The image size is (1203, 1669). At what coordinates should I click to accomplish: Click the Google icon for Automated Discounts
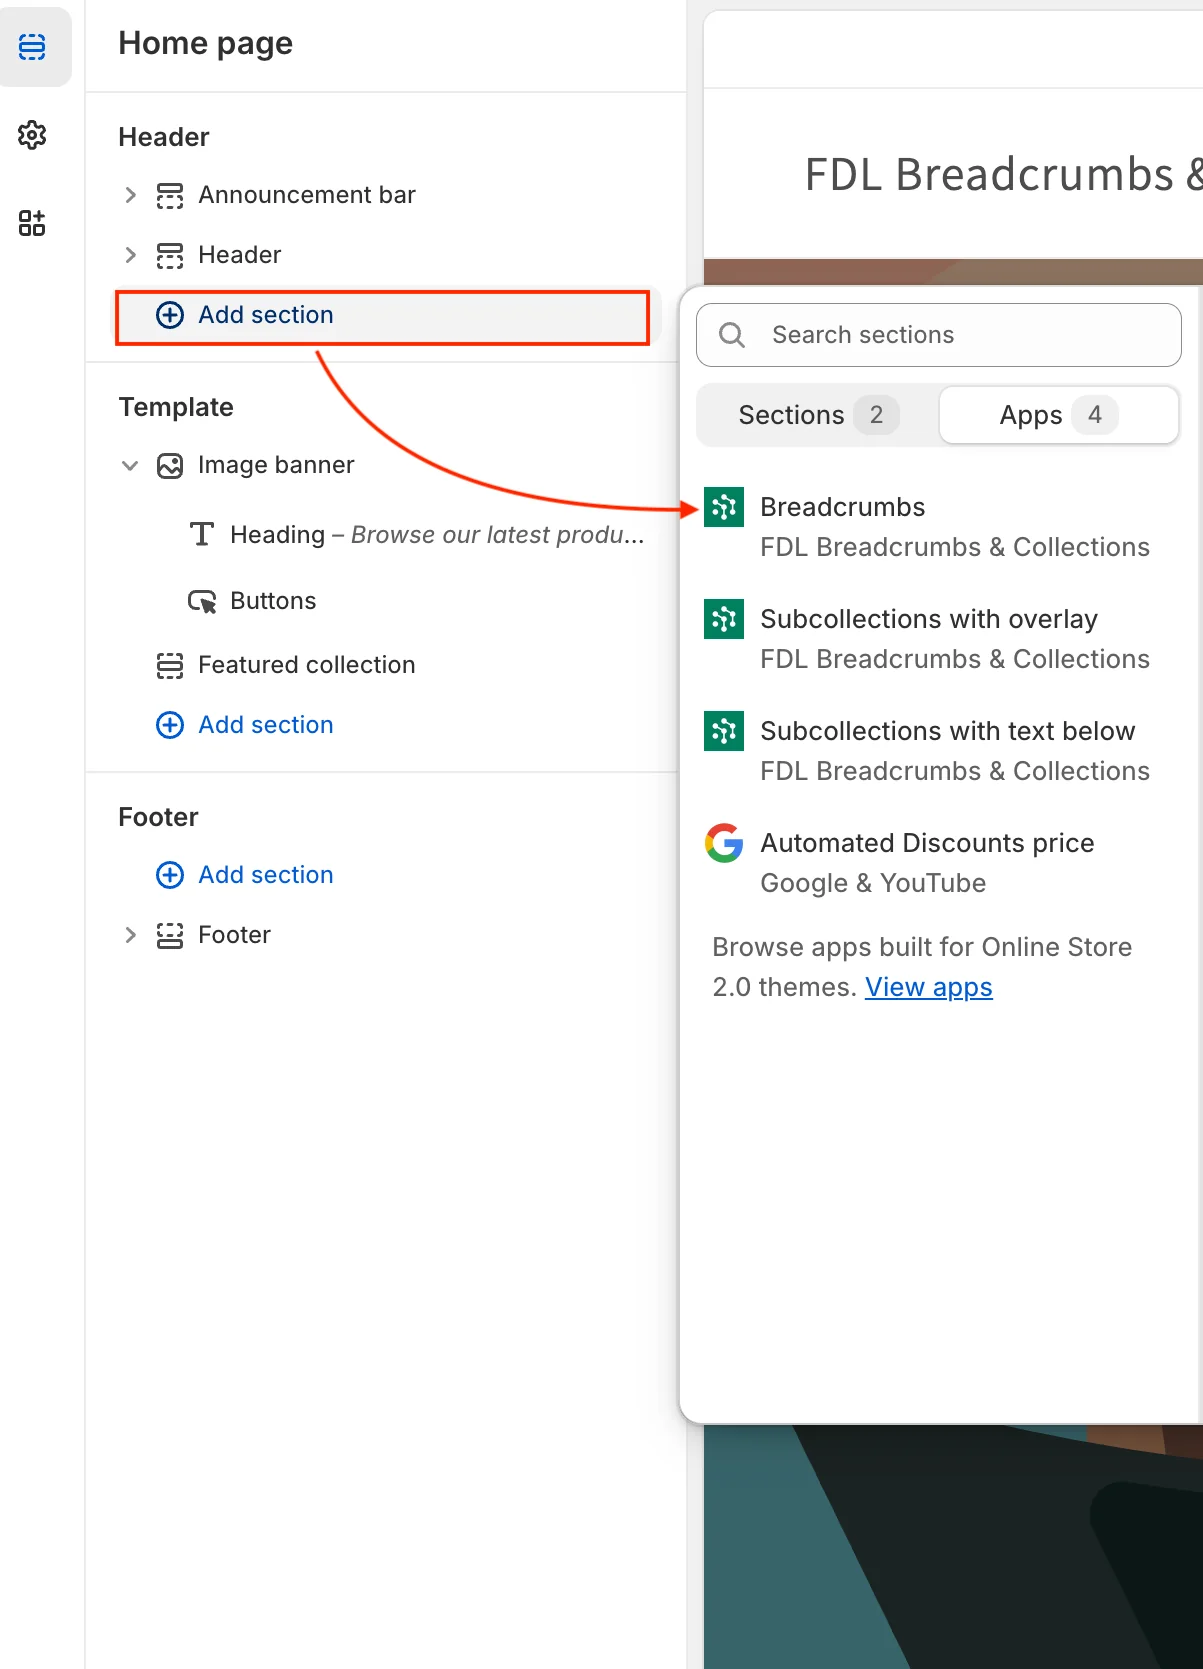coord(723,843)
